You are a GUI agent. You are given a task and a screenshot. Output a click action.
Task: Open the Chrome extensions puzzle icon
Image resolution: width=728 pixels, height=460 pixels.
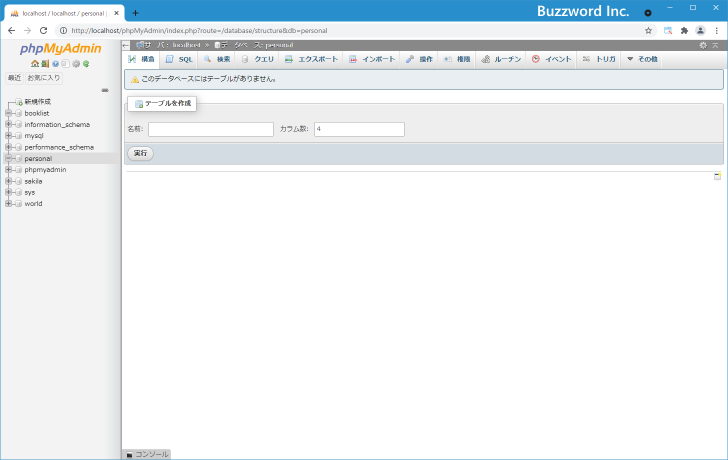pos(684,31)
